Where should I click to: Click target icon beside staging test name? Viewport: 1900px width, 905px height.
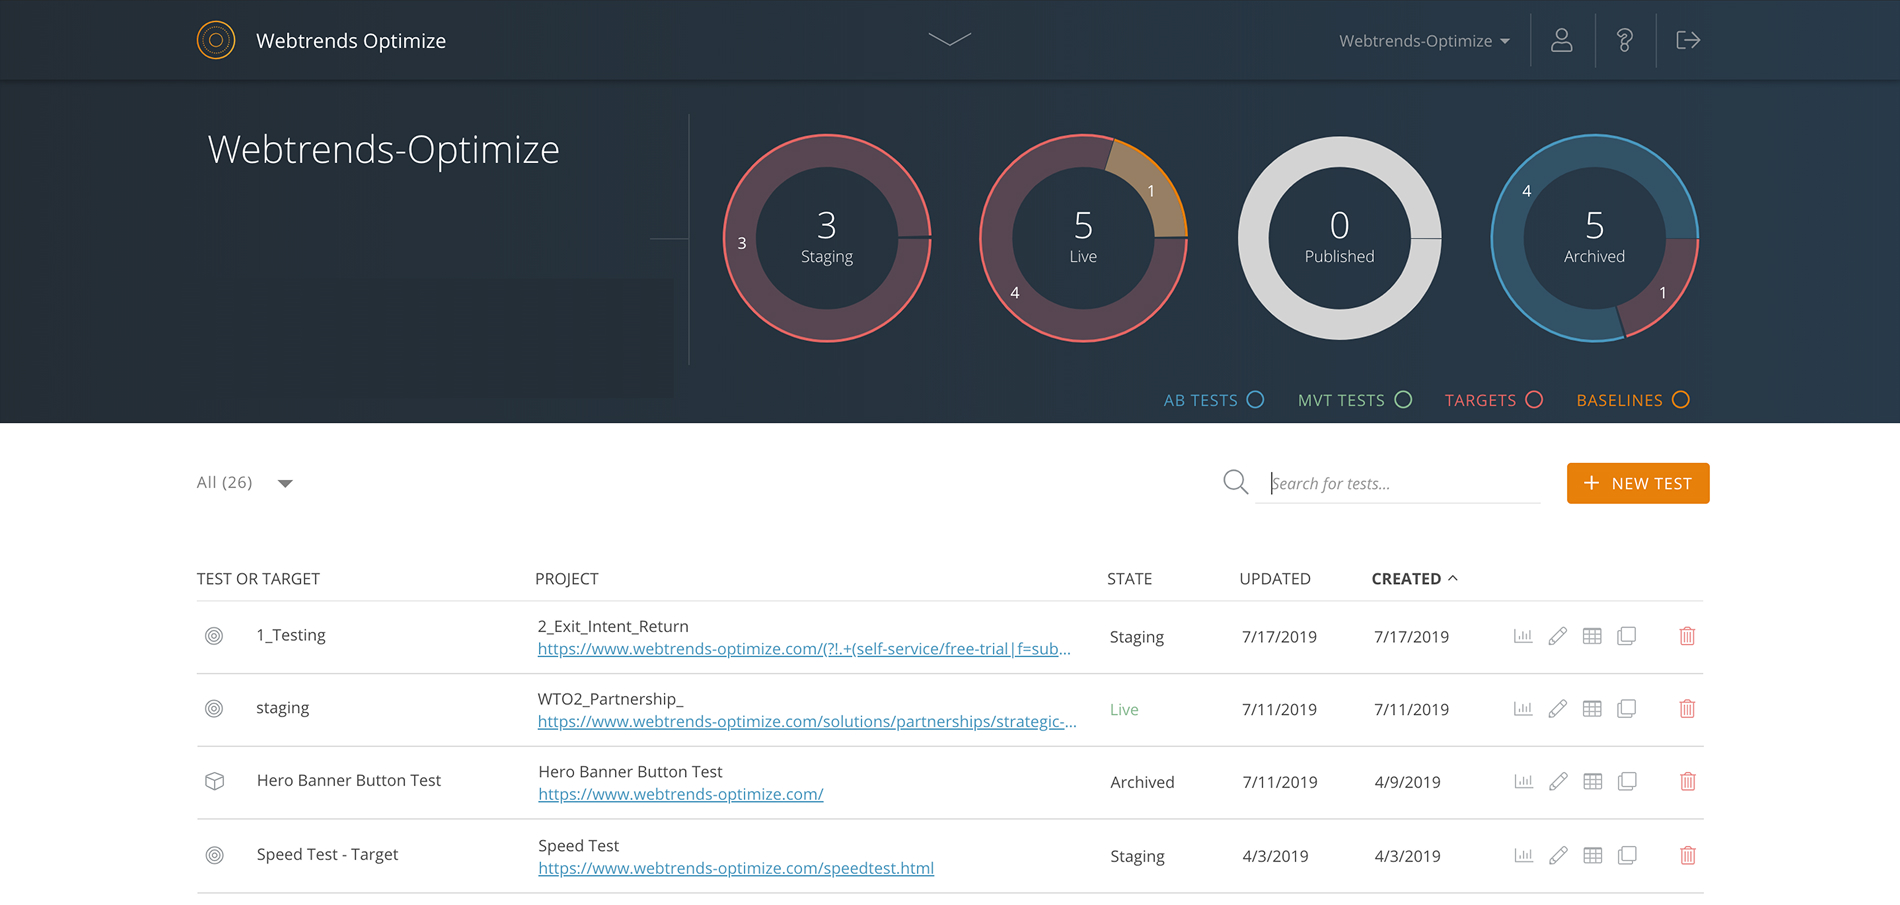click(214, 709)
